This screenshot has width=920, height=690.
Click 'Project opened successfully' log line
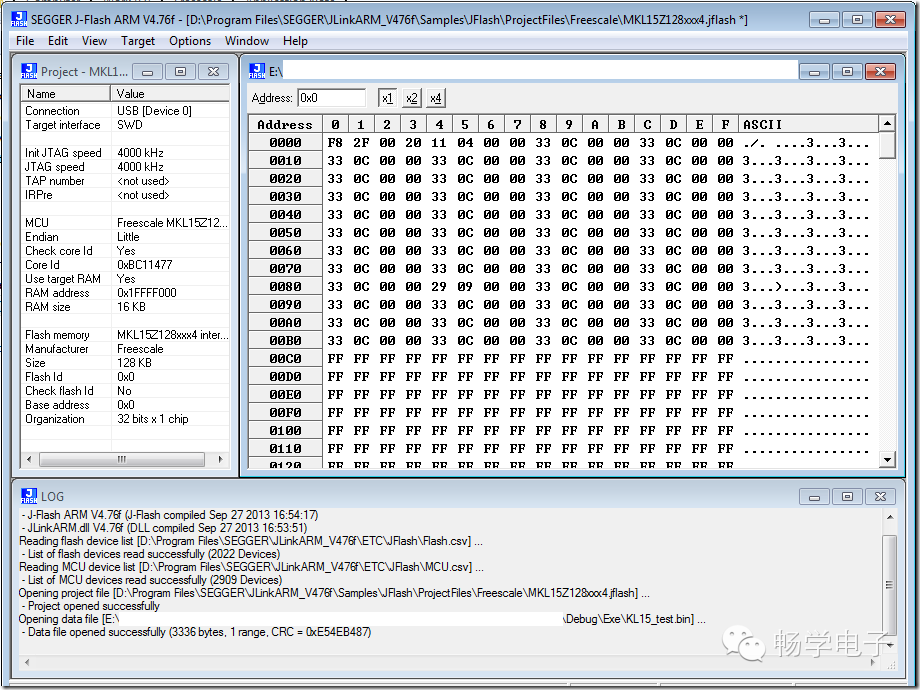coord(90,606)
